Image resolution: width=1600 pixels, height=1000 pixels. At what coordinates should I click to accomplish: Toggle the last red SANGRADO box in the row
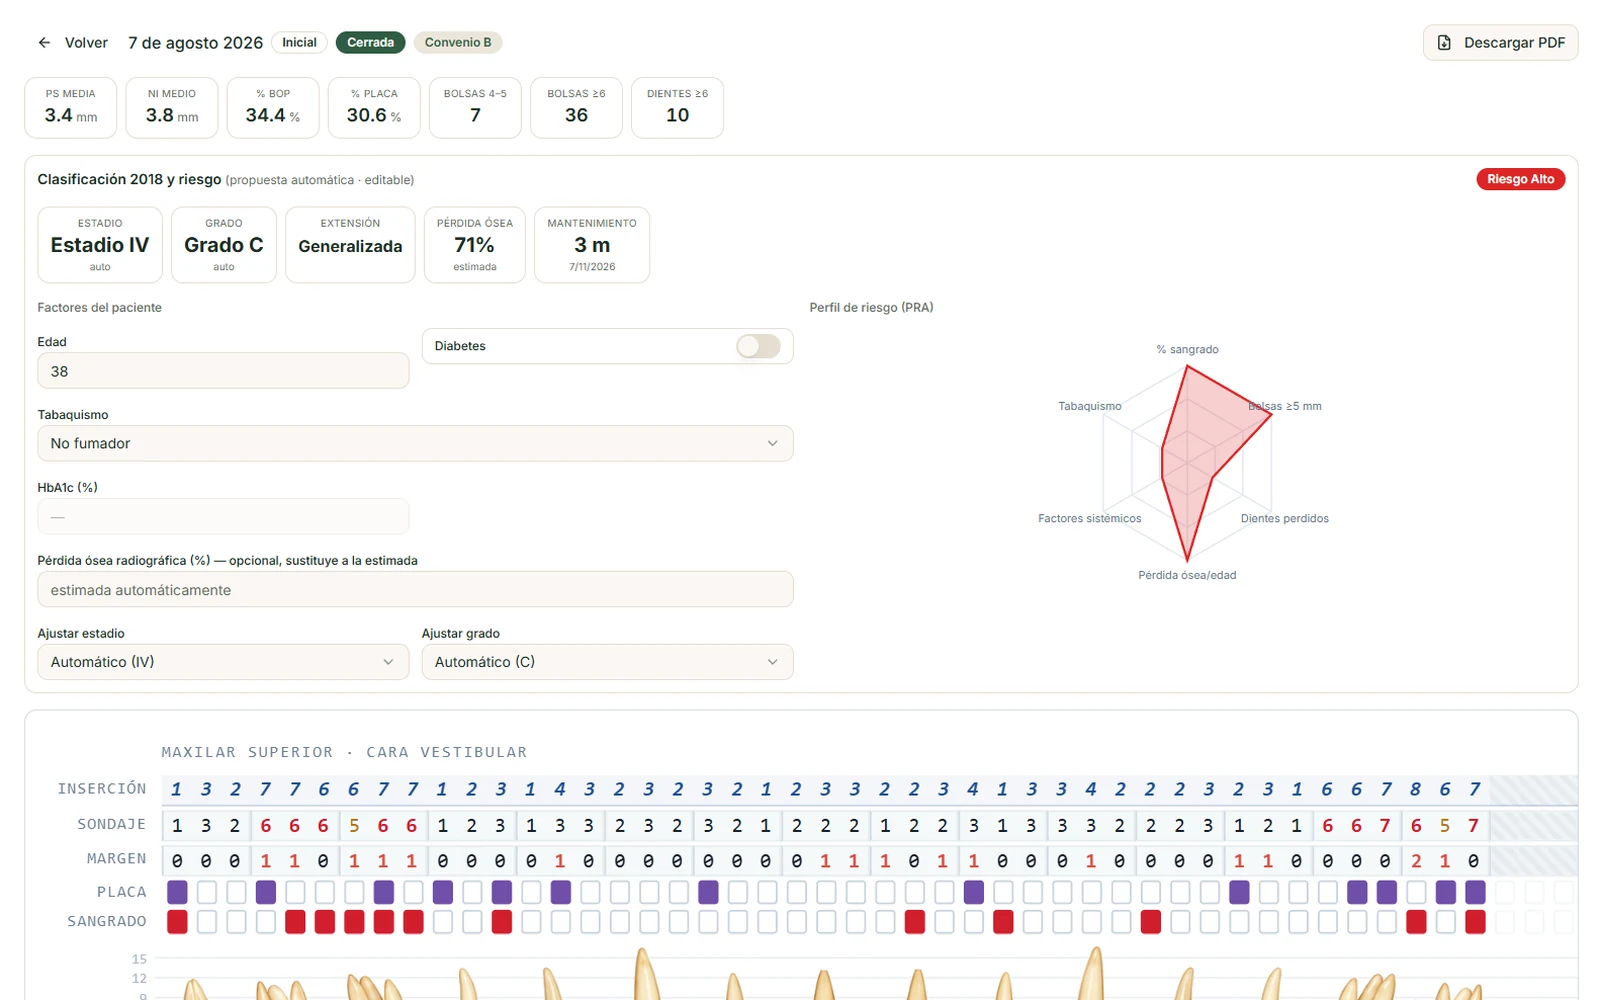1475,922
